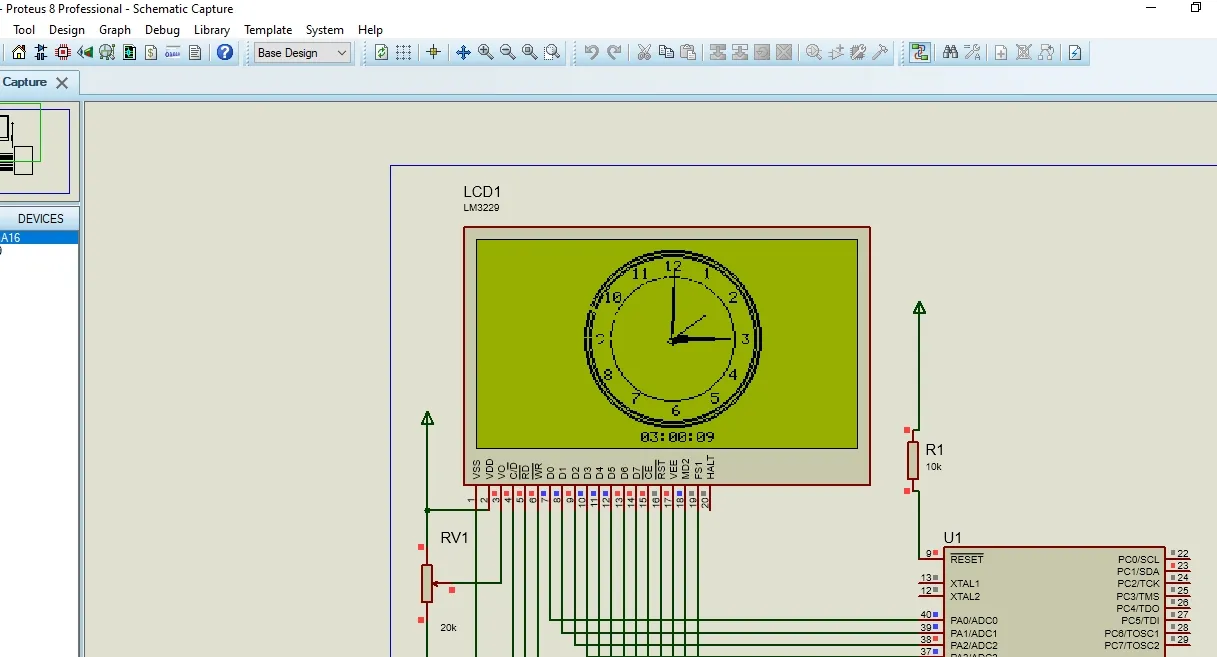
Task: Click the Zoom In magnifier icon
Action: pos(486,53)
